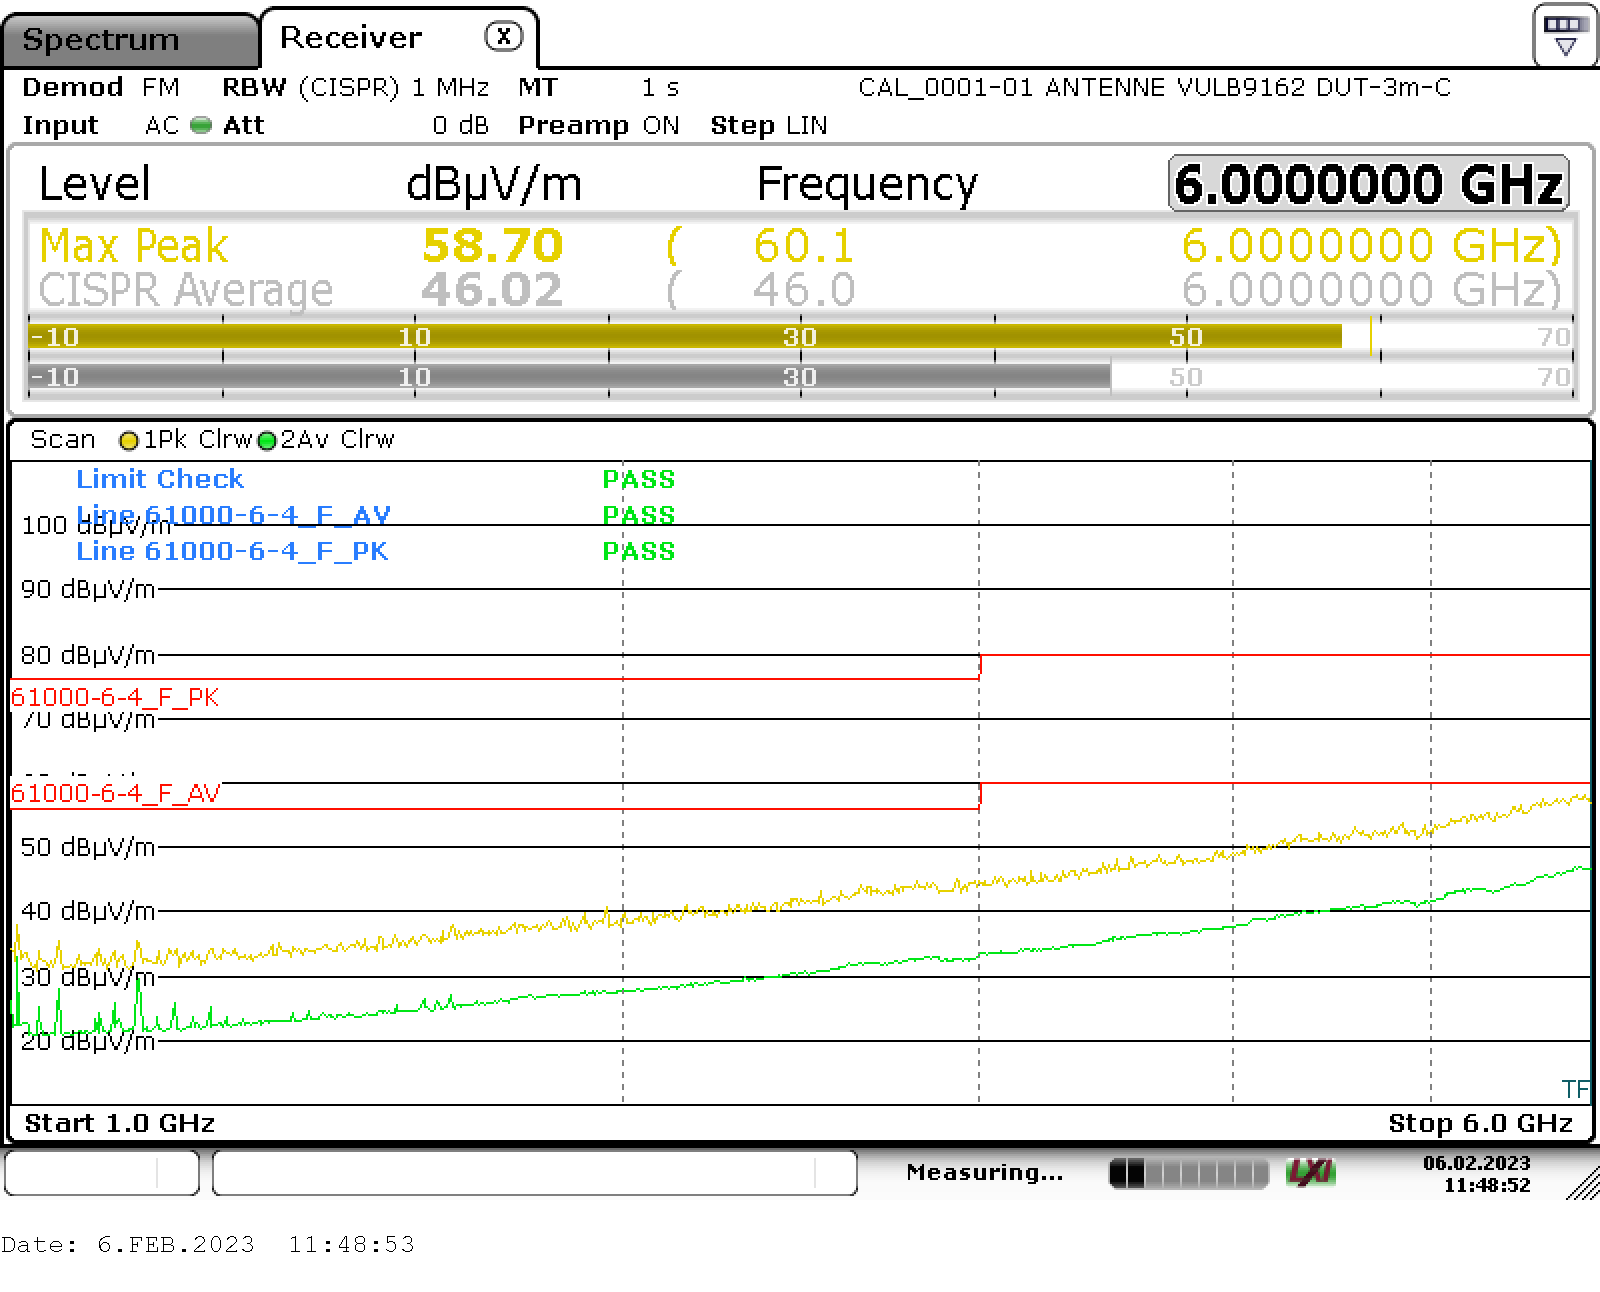The width and height of the screenshot is (1600, 1292).
Task: Click the 50 dBµV/m axis label
Action: (88, 847)
